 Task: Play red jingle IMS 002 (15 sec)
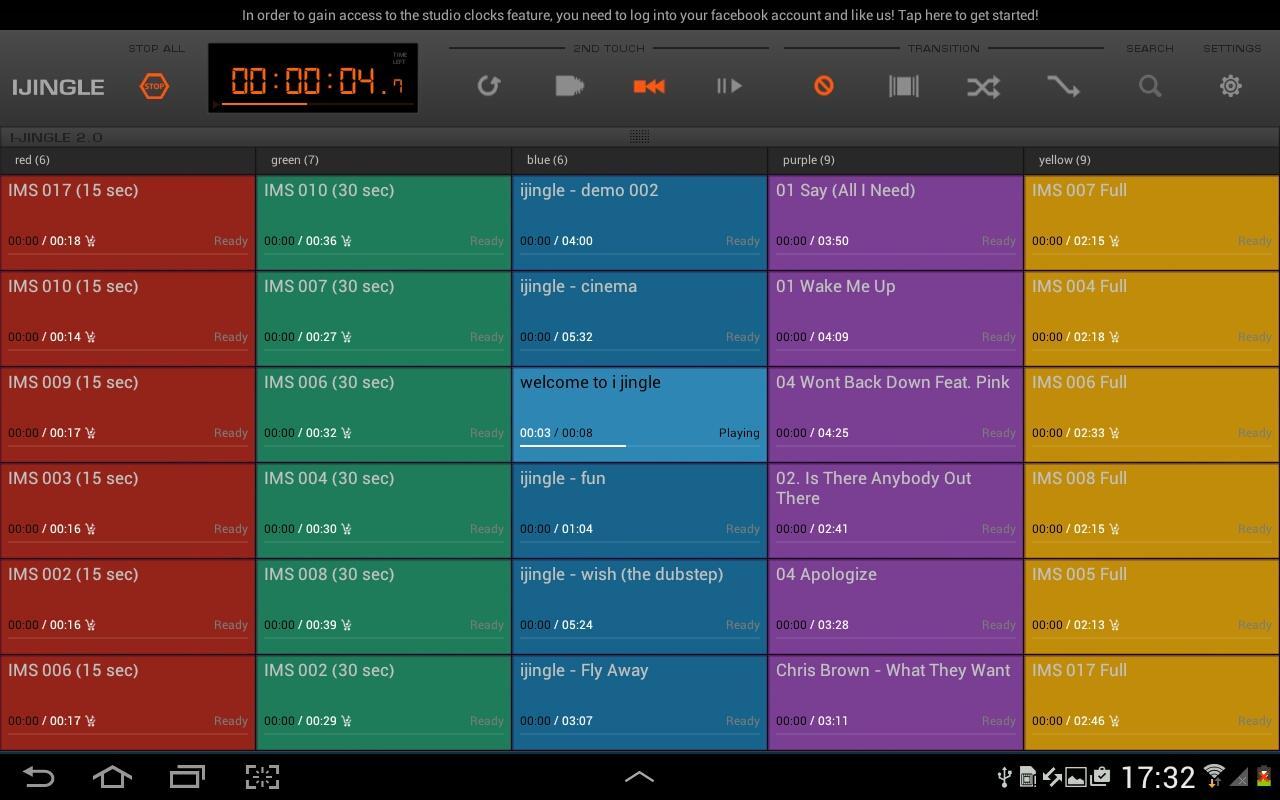click(128, 606)
